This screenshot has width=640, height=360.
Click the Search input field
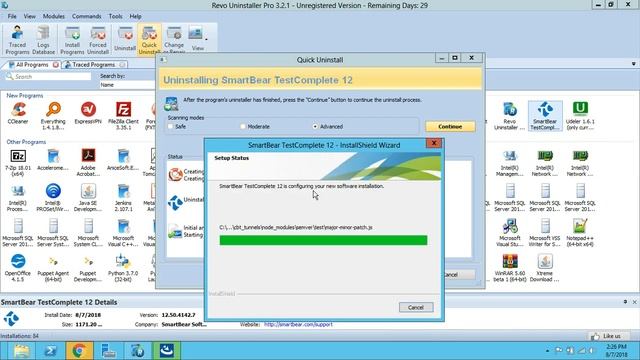[48, 76]
